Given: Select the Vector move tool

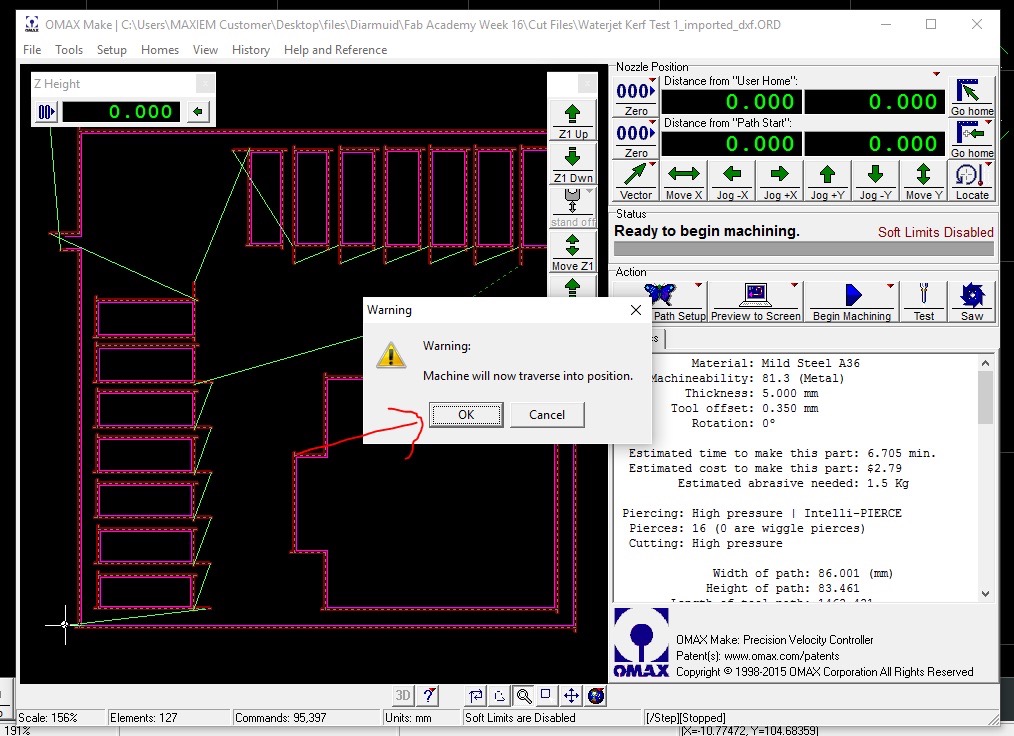Looking at the screenshot, I should [636, 182].
